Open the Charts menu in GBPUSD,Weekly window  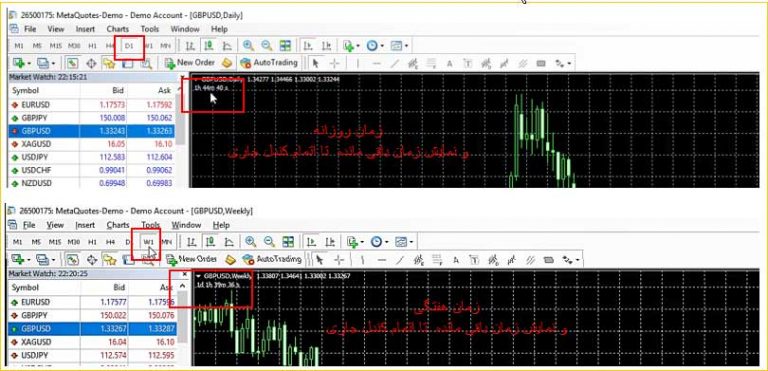(118, 225)
